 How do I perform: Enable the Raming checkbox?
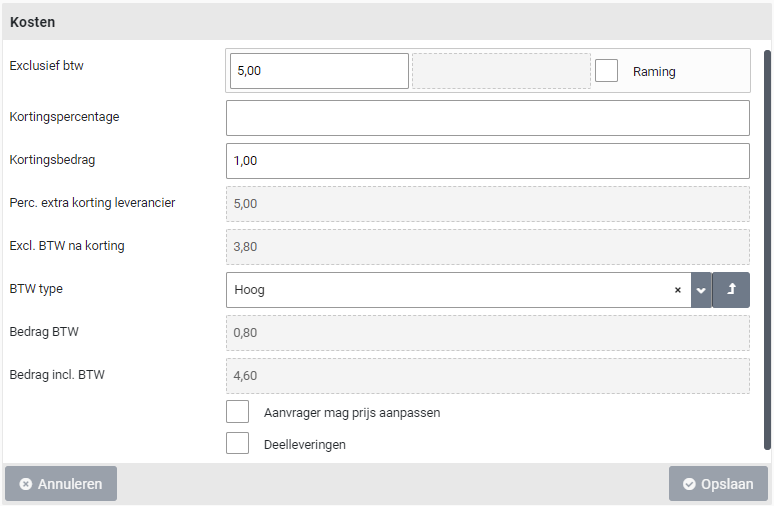click(x=606, y=71)
